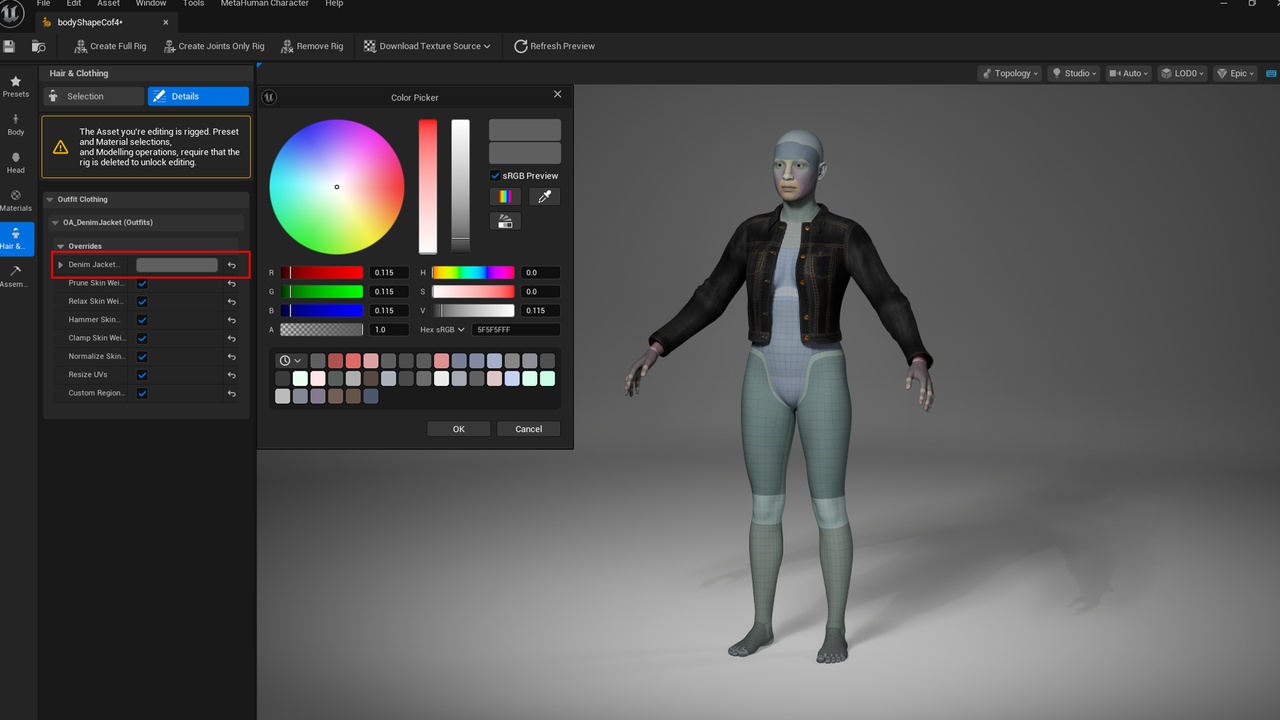The height and width of the screenshot is (720, 1280).
Task: Reset the Custom Region value
Action: click(232, 393)
